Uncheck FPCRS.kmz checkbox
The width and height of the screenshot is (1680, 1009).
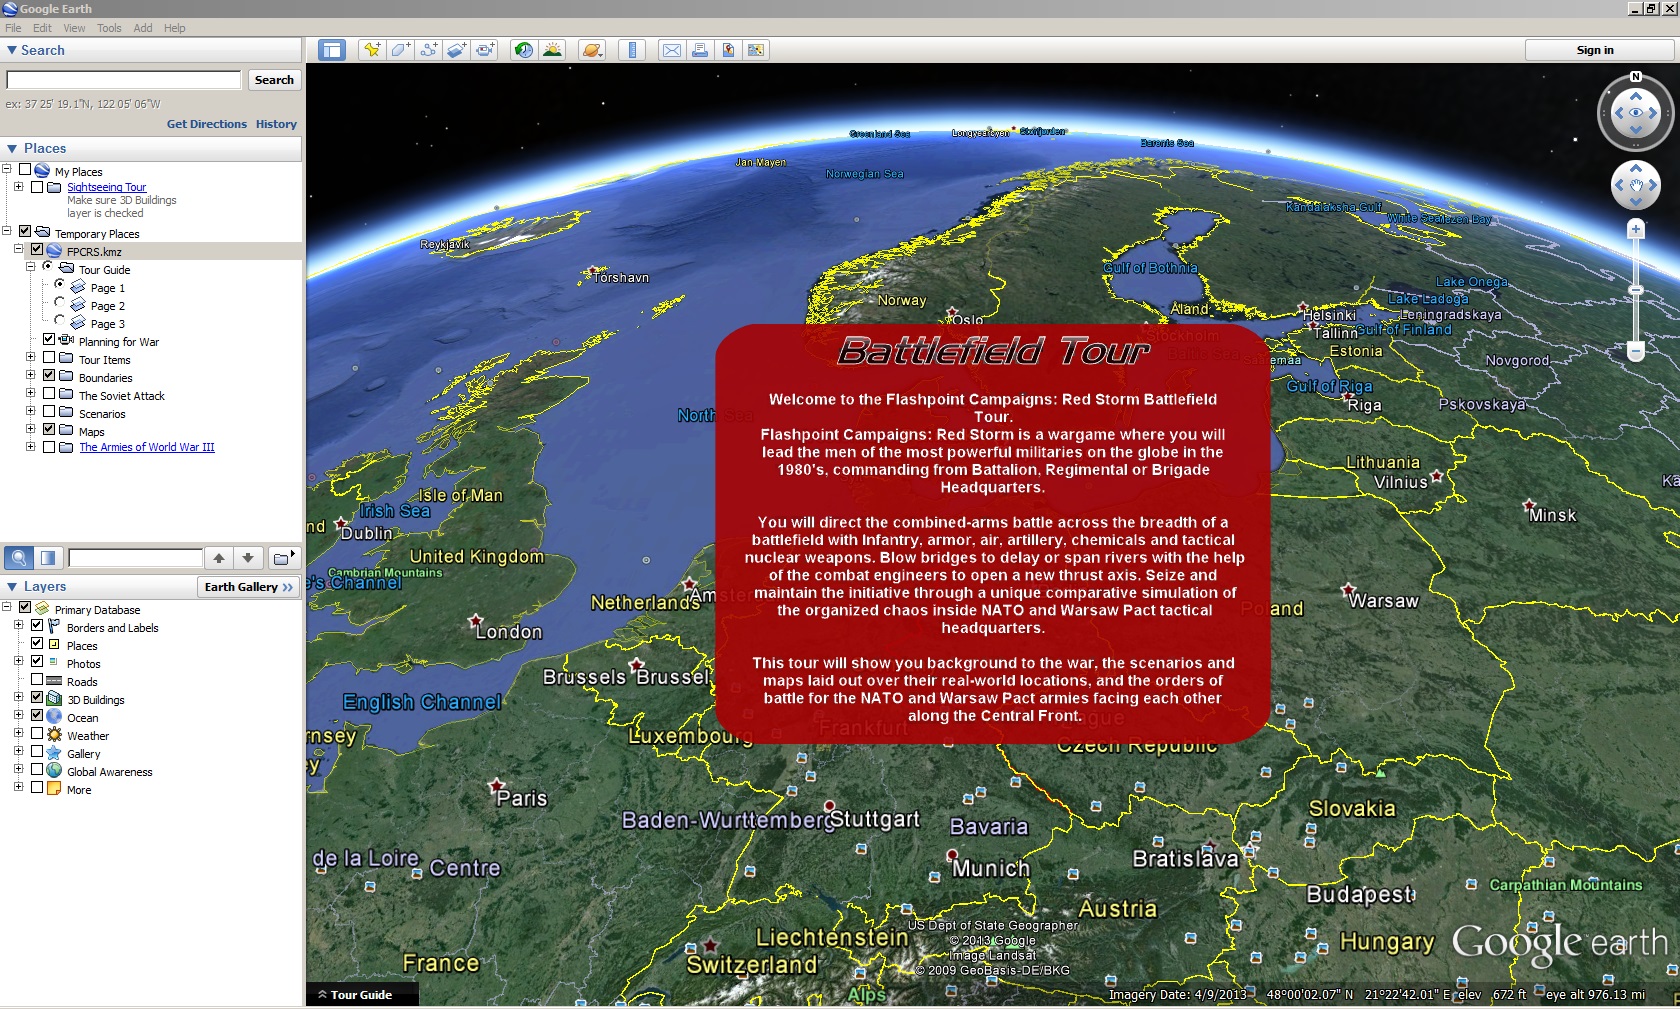pos(37,249)
